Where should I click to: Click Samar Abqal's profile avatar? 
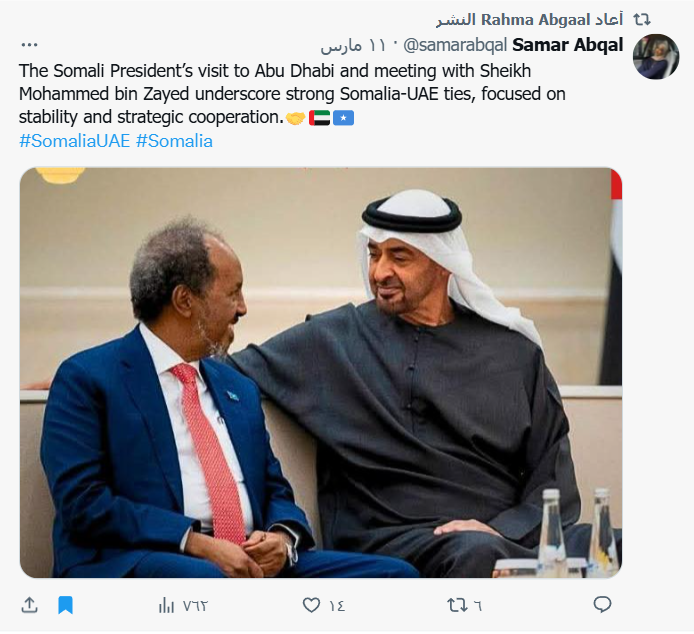[656, 56]
